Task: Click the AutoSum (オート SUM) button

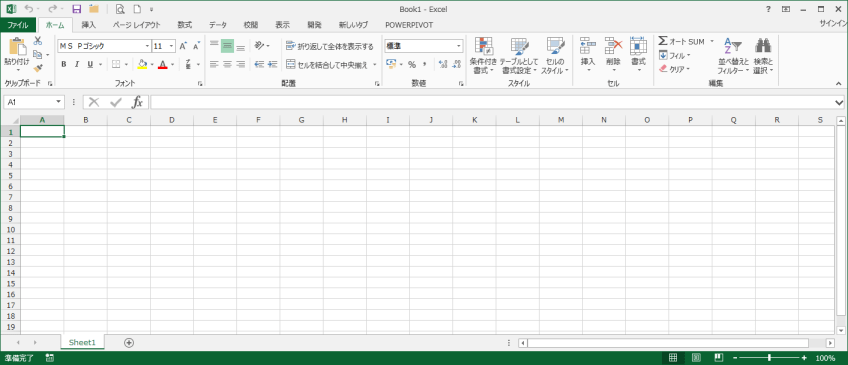Action: click(x=681, y=41)
